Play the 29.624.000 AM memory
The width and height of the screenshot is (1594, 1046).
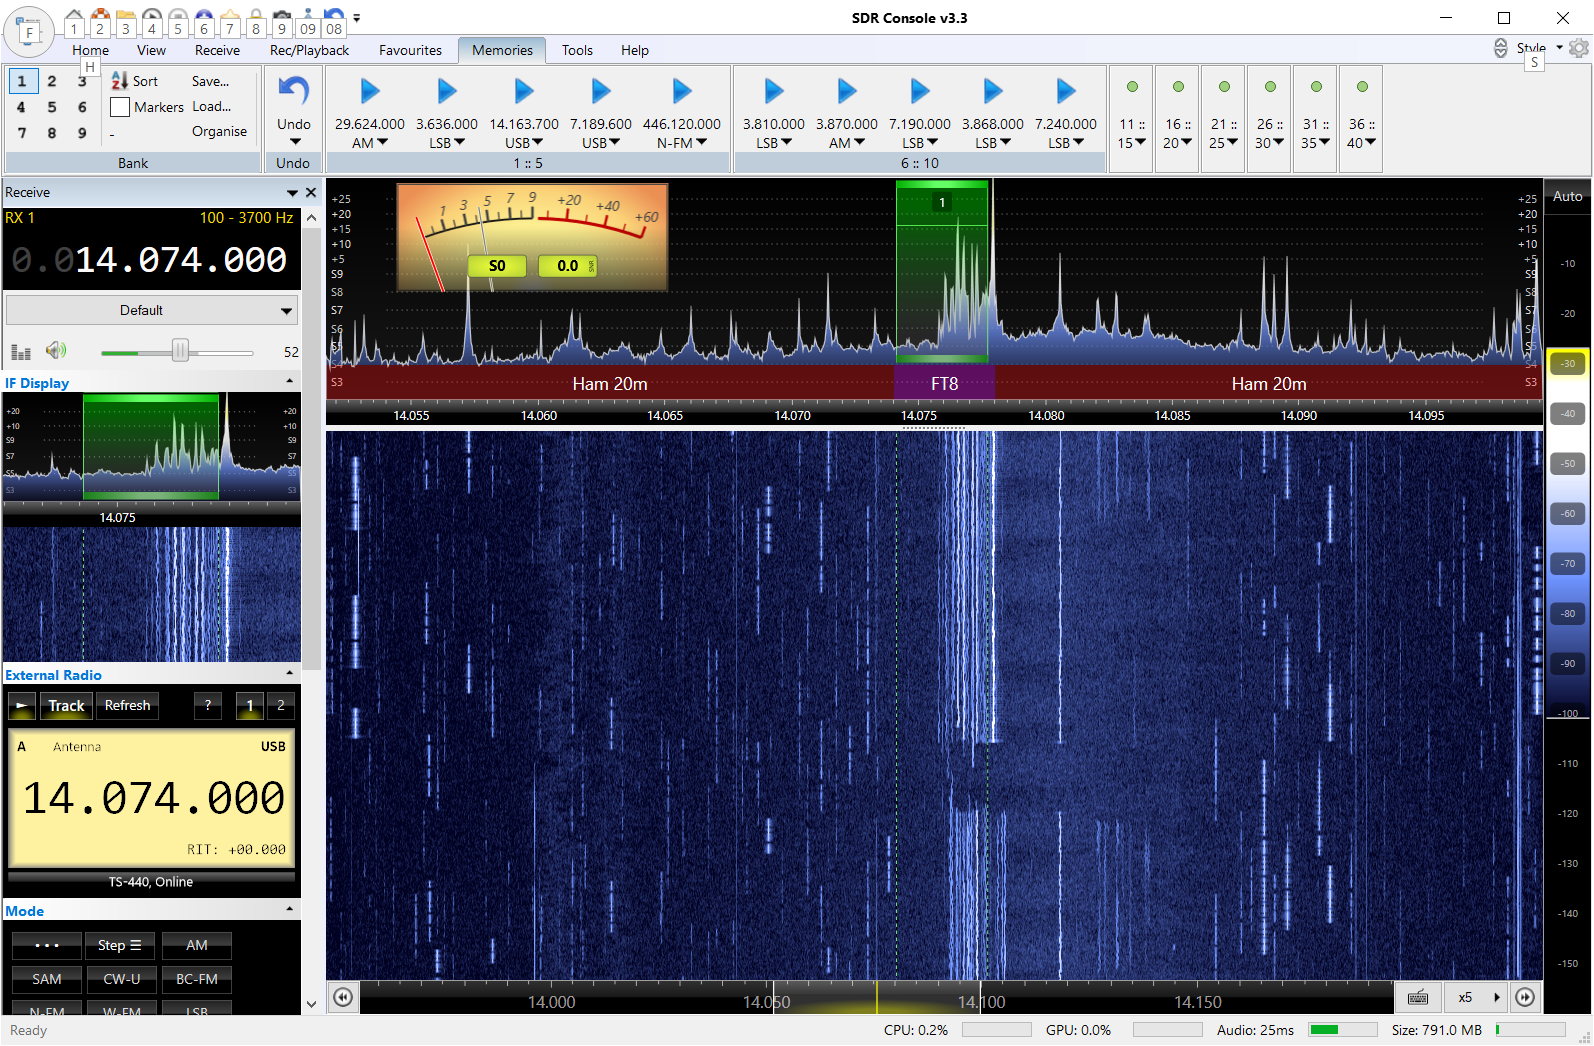point(370,91)
